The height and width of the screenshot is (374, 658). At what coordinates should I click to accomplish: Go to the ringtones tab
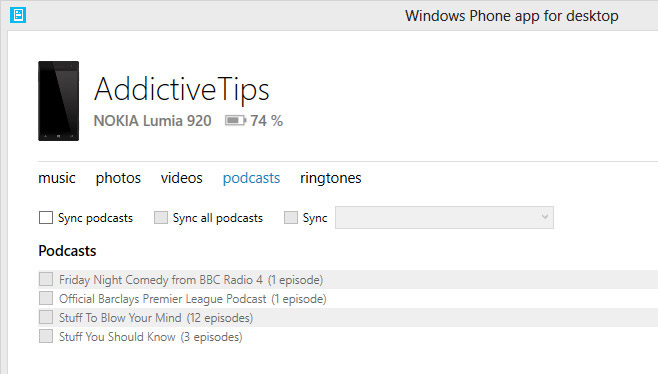[331, 178]
